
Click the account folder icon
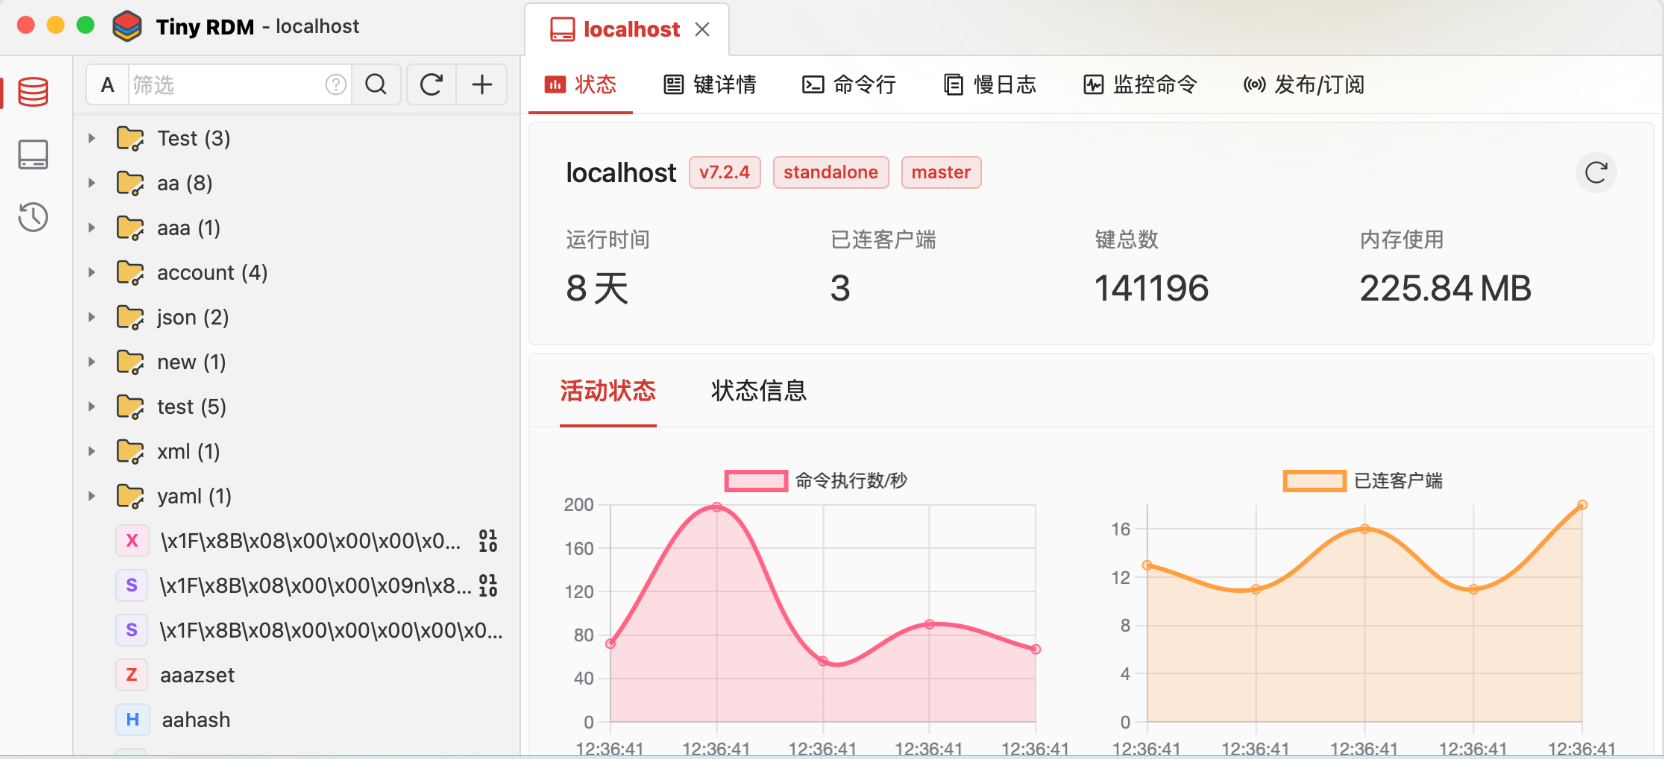[130, 272]
